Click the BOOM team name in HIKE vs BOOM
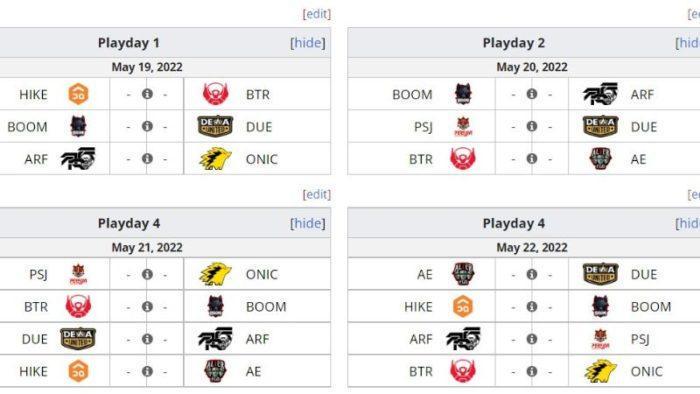The width and height of the screenshot is (700, 394). pyautogui.click(x=651, y=307)
